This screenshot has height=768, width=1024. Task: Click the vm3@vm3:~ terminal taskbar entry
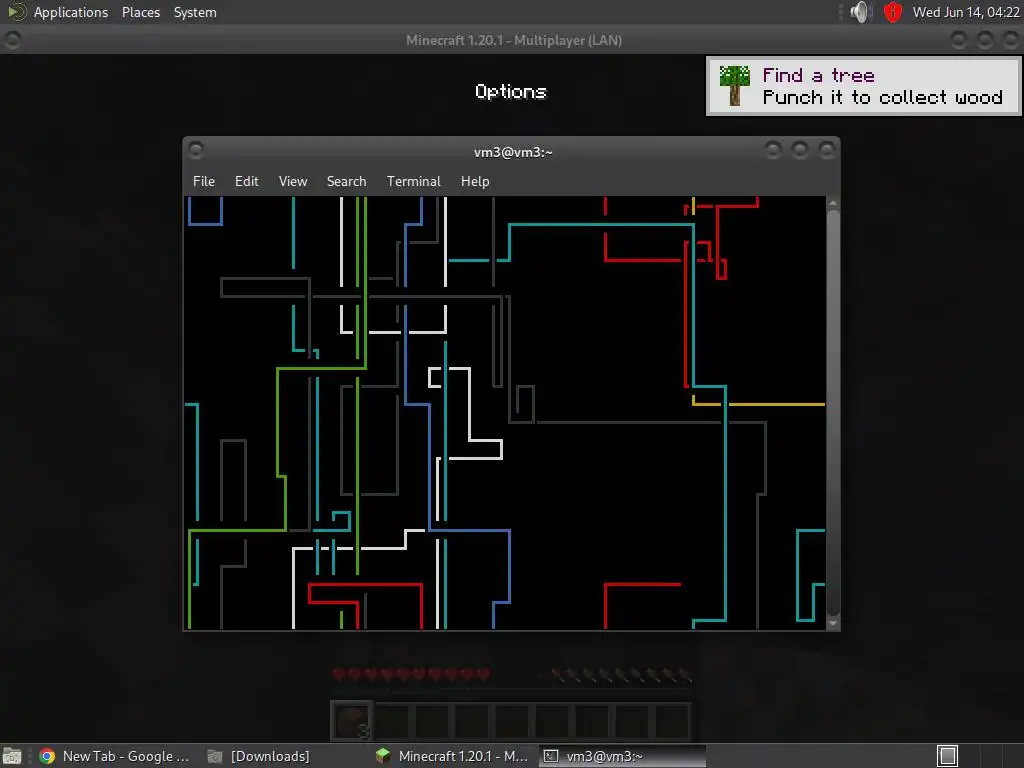622,756
